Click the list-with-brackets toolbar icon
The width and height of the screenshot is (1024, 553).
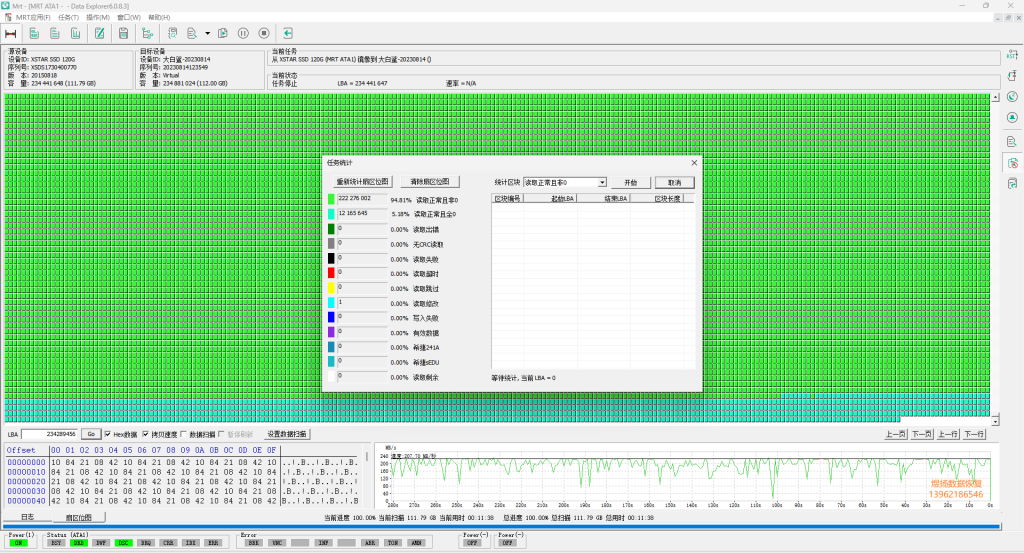click(172, 33)
